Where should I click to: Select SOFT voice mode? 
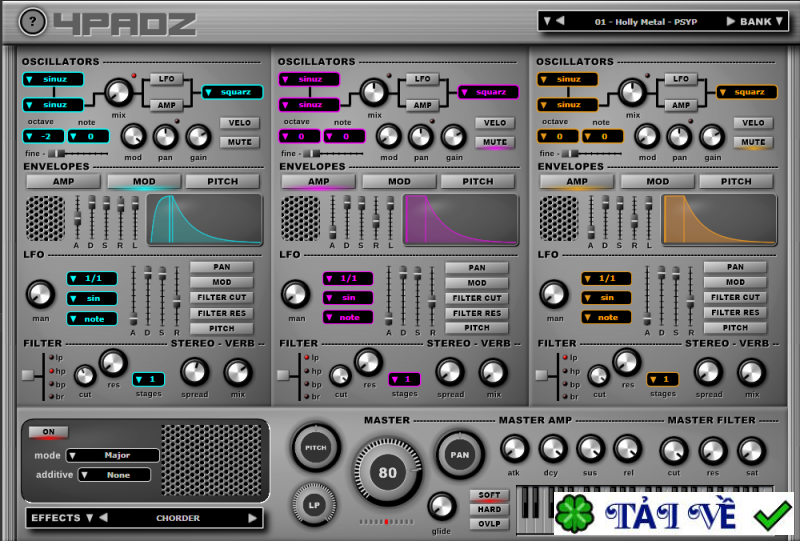pos(489,495)
